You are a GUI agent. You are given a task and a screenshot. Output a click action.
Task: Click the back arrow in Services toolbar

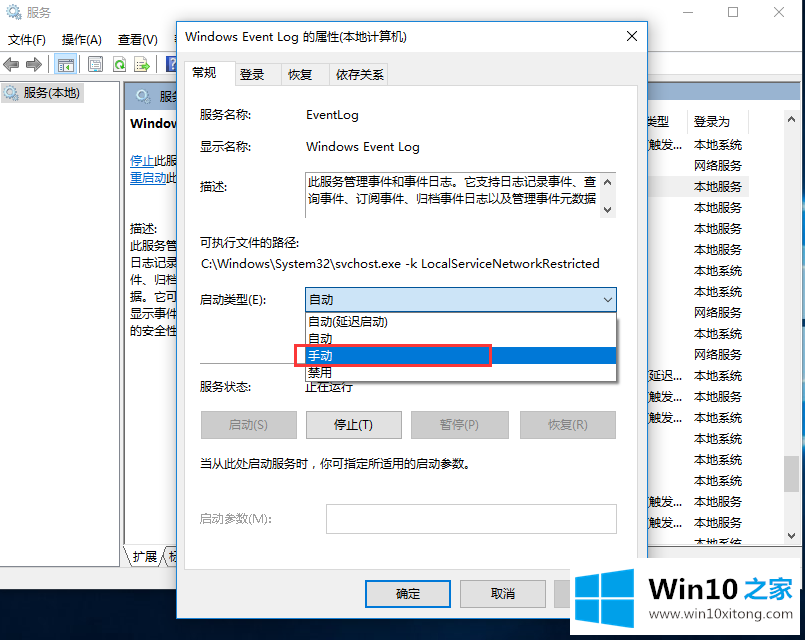pyautogui.click(x=11, y=65)
